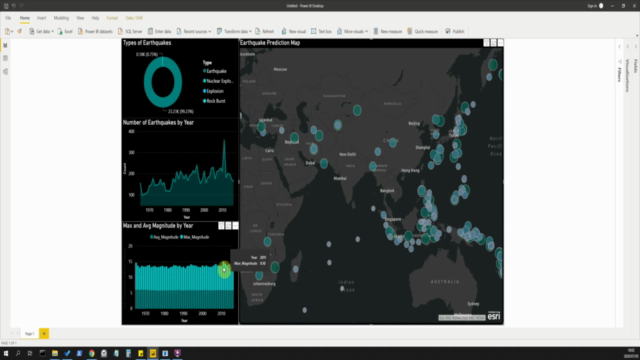Expand Recent sources dropdown

pyautogui.click(x=210, y=31)
